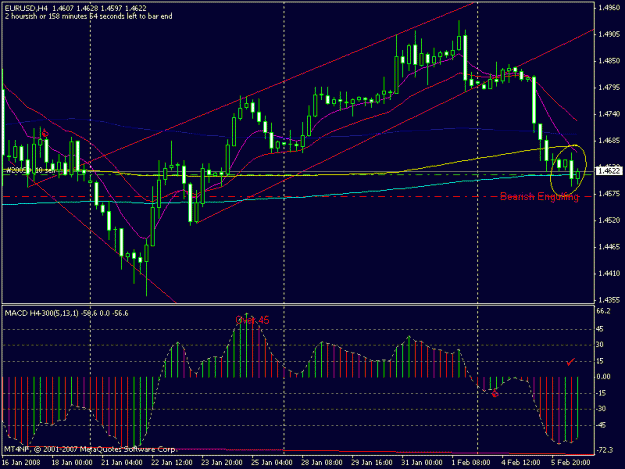Click the -72.3 MACD scale label

point(604,450)
